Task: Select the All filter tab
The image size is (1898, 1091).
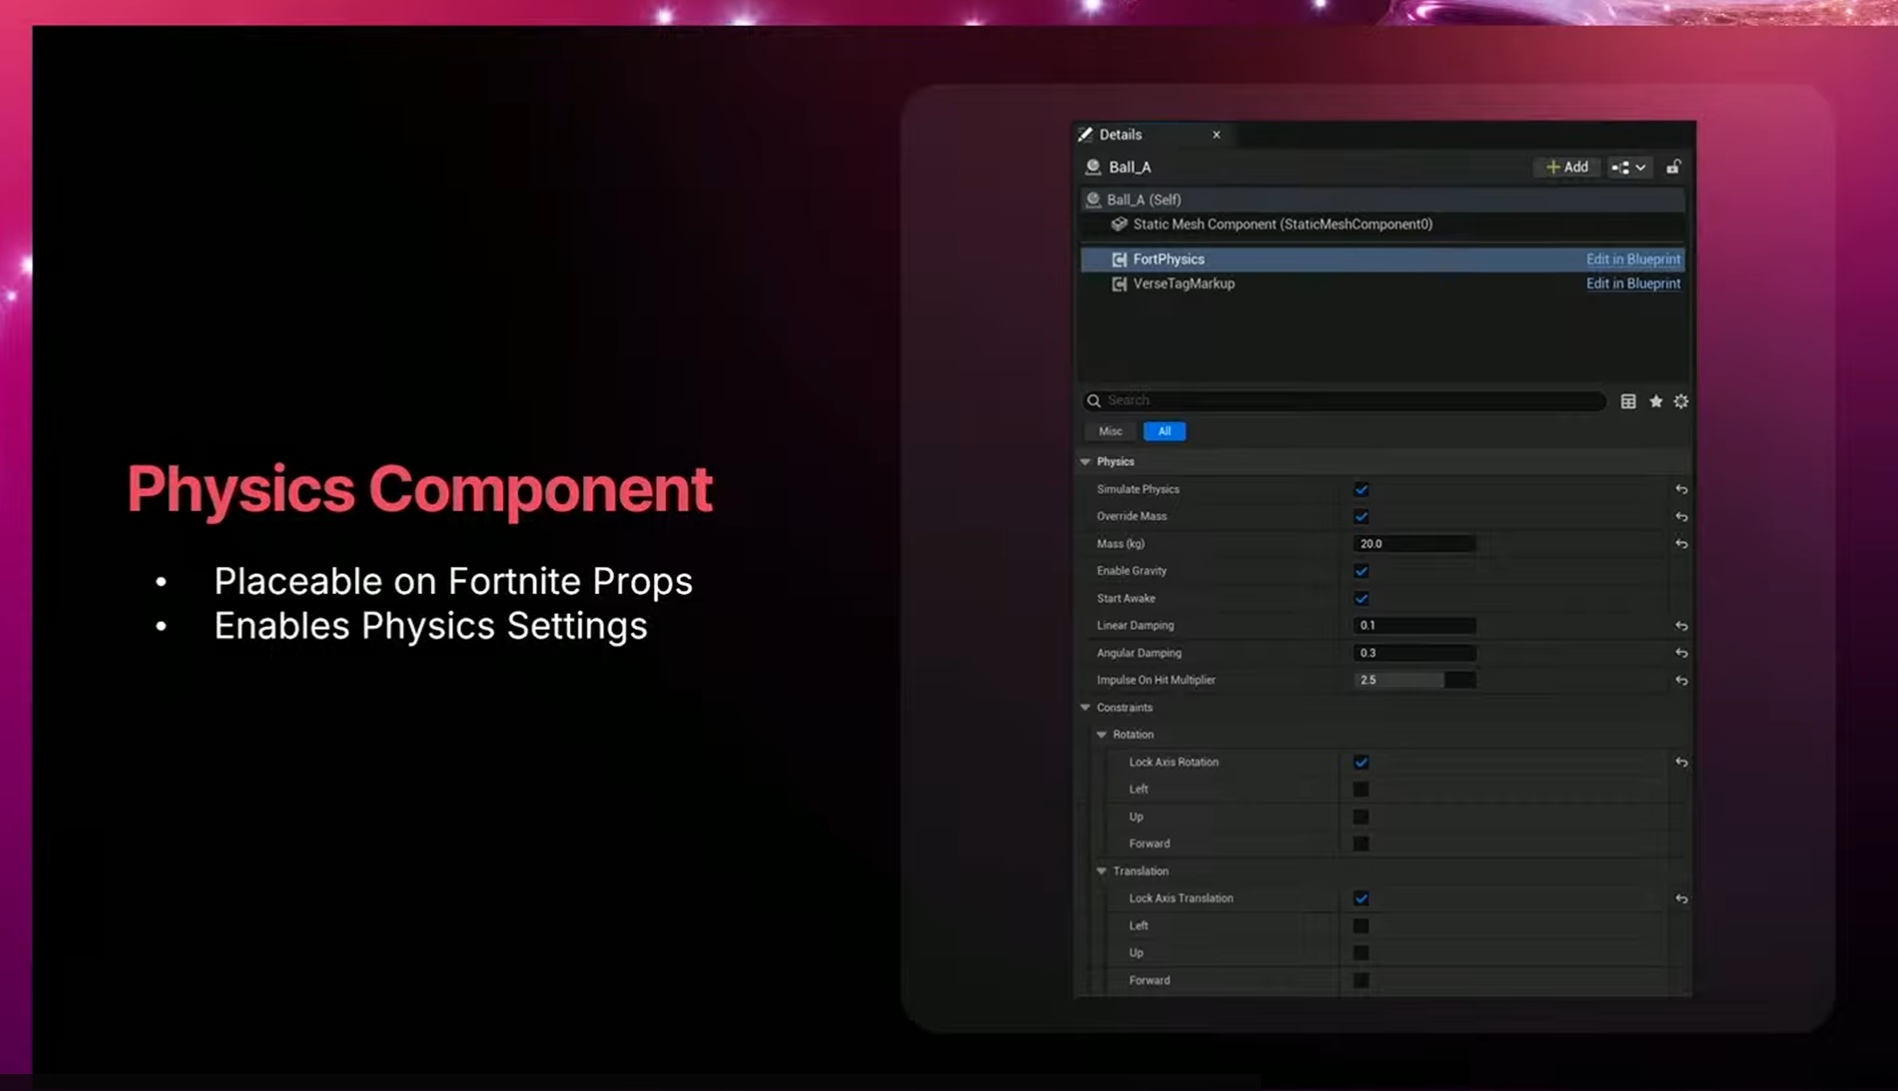Action: (x=1164, y=431)
